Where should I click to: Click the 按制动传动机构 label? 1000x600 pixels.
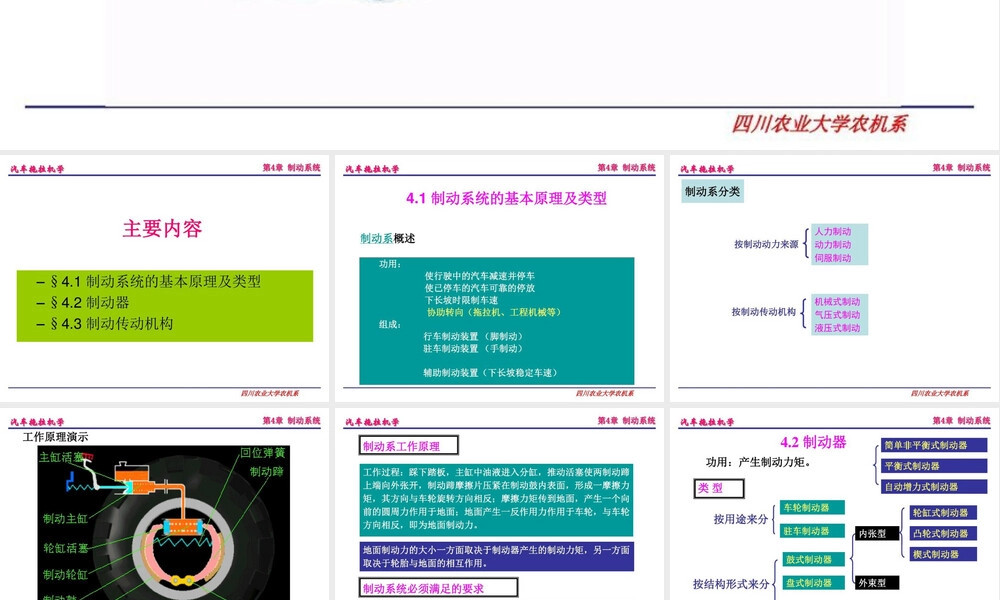pos(763,312)
